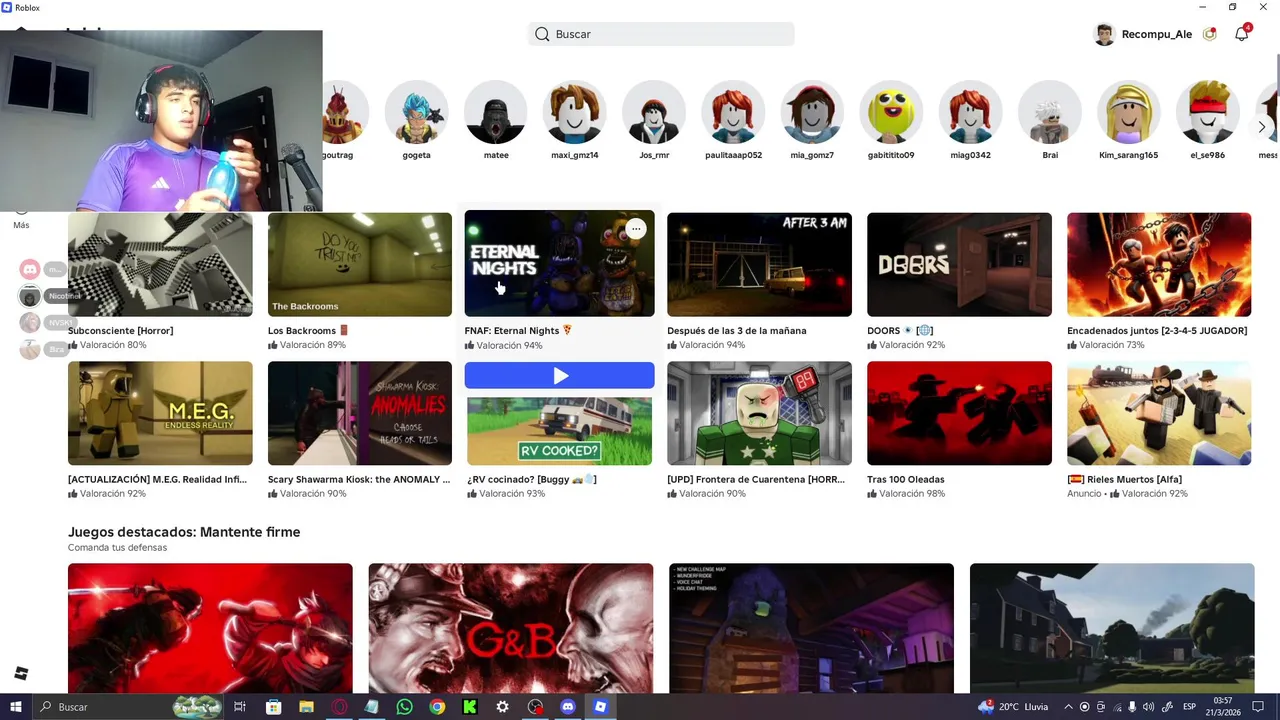Open friend miag0342's avatar
1280x720 pixels.
(x=970, y=113)
